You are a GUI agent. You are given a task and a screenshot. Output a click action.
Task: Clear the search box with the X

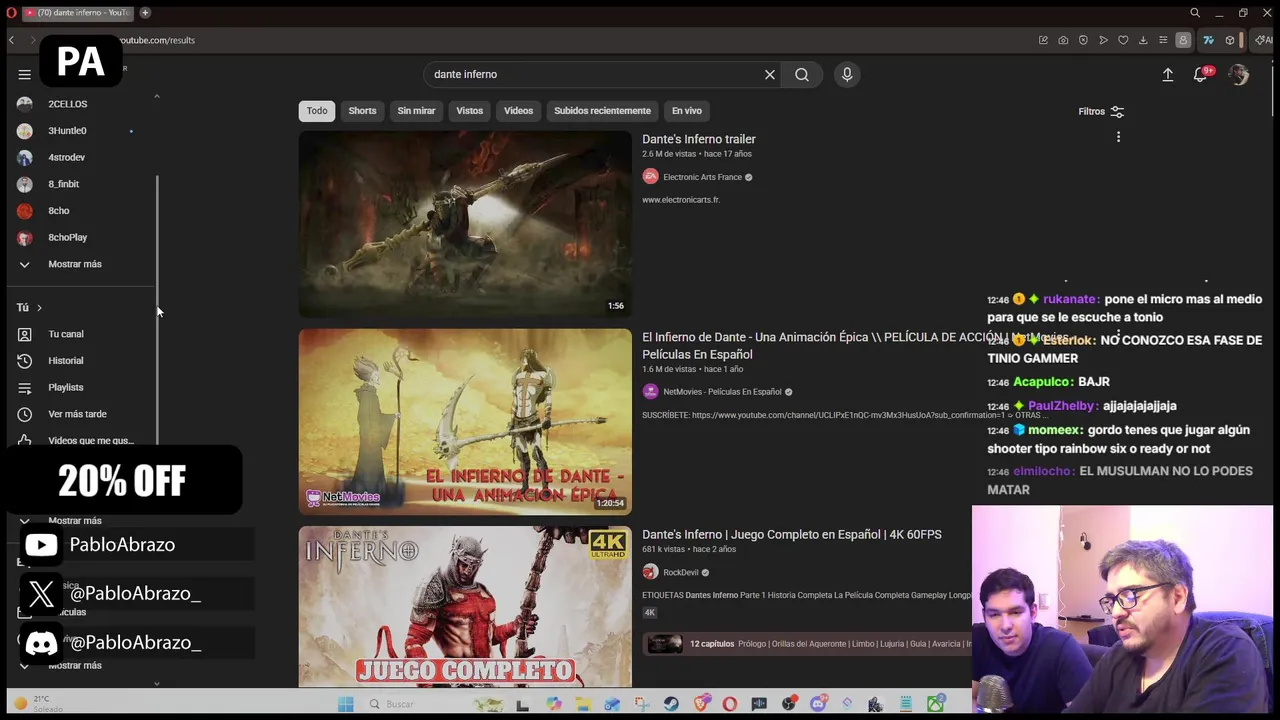click(x=770, y=74)
